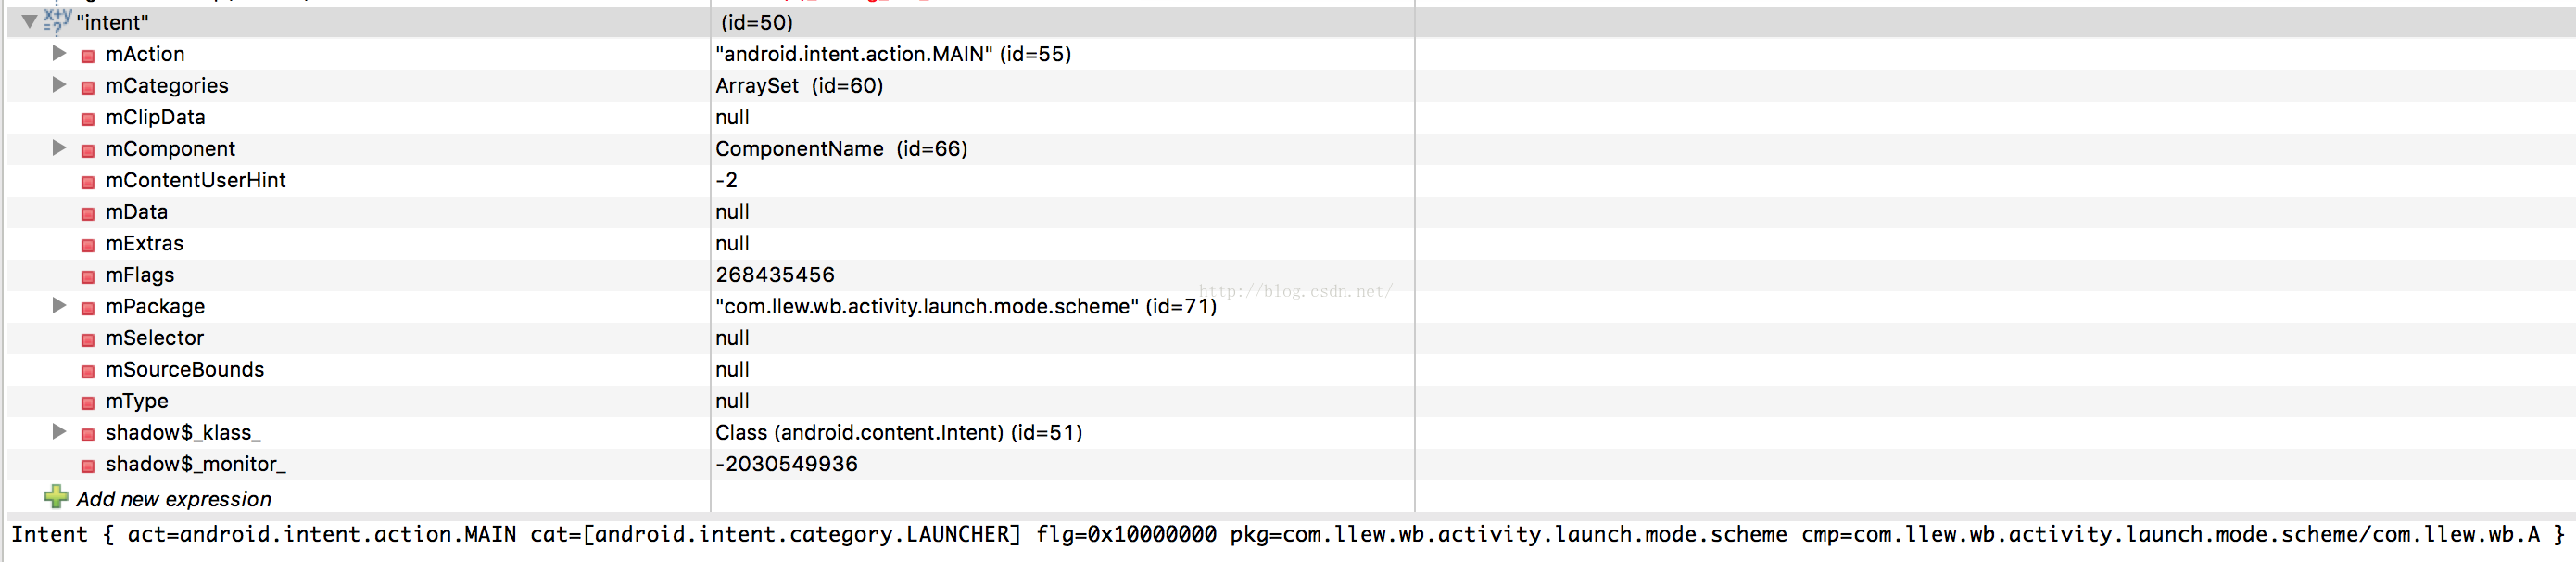The height and width of the screenshot is (562, 2576).
Task: Click the mFlags value 268435456
Action: tap(775, 275)
